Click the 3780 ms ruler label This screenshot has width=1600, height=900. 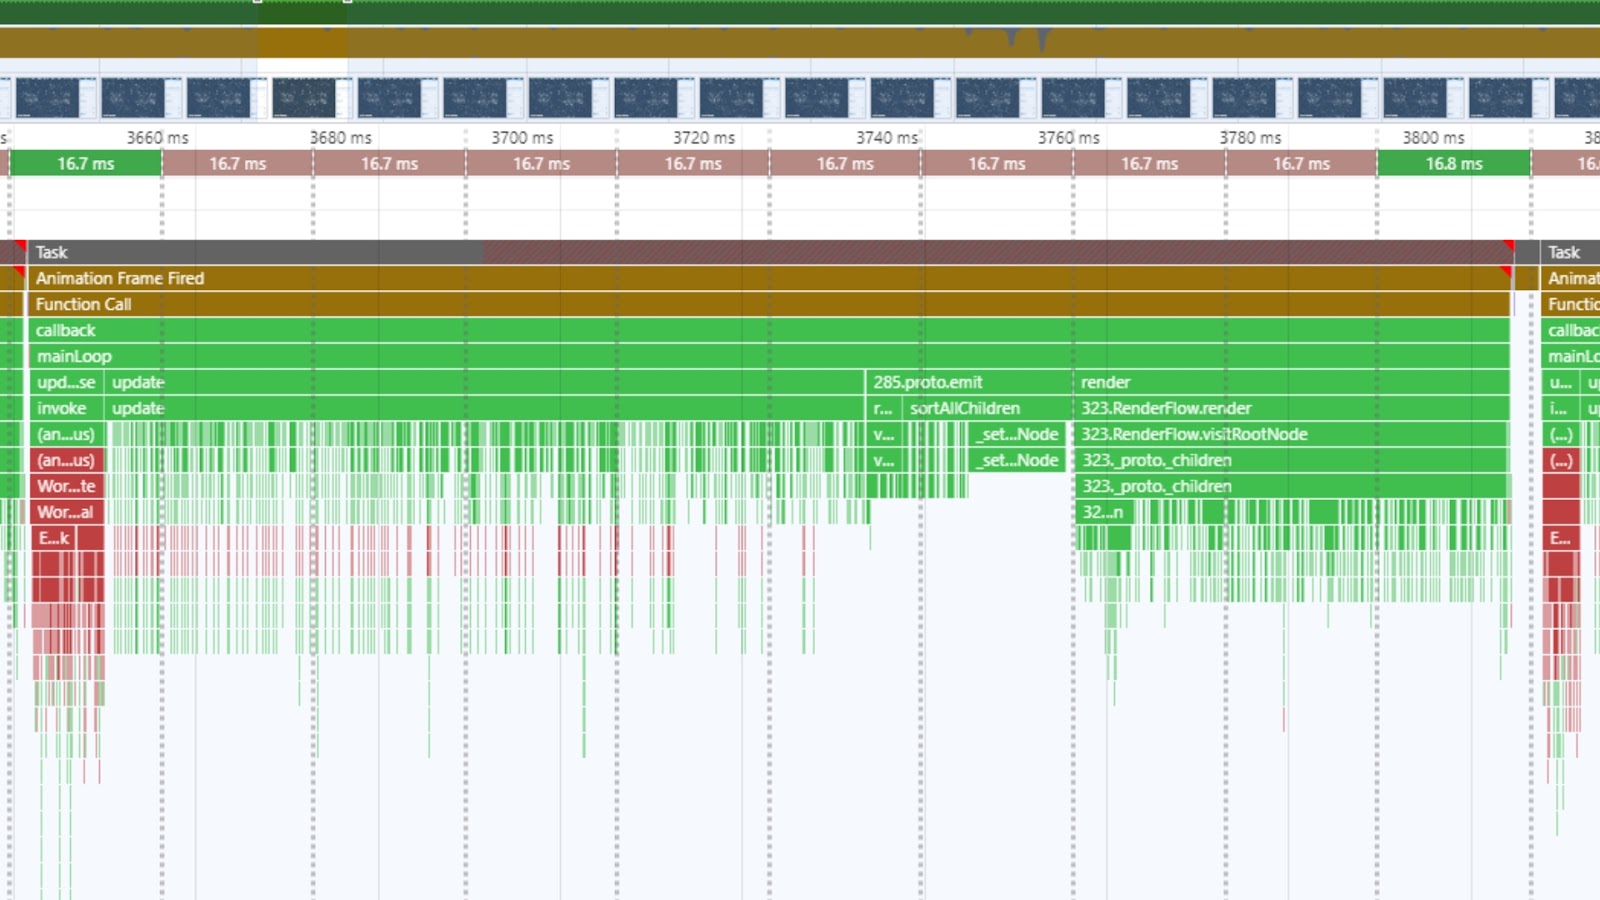tap(1250, 138)
